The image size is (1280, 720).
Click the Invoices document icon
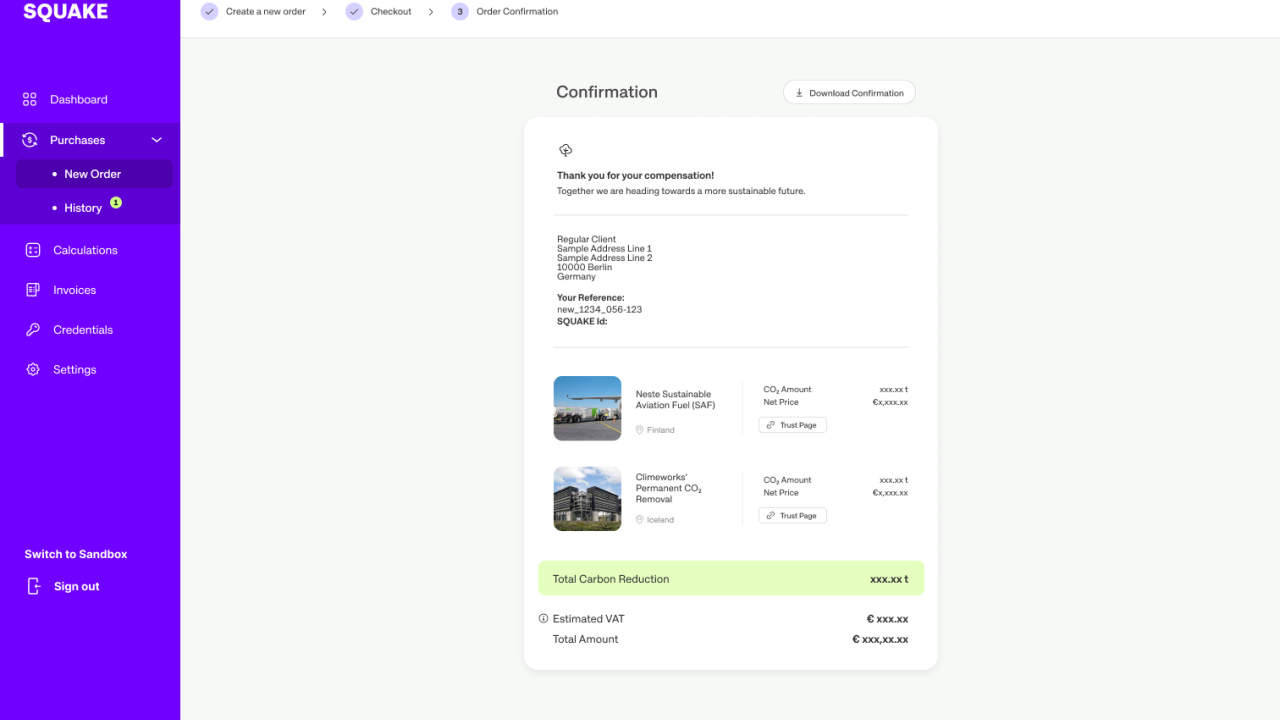tap(33, 290)
